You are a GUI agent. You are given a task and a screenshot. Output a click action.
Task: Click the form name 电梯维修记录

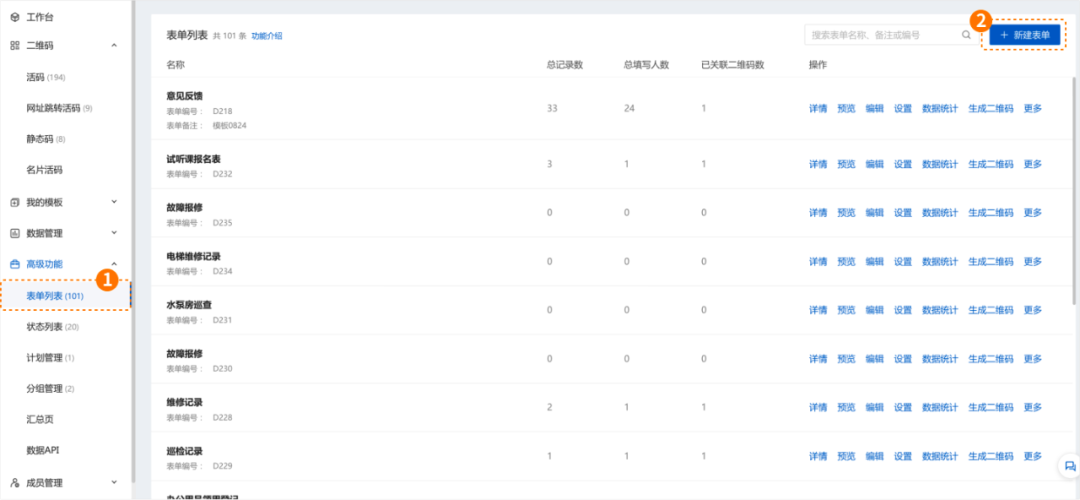(x=194, y=256)
